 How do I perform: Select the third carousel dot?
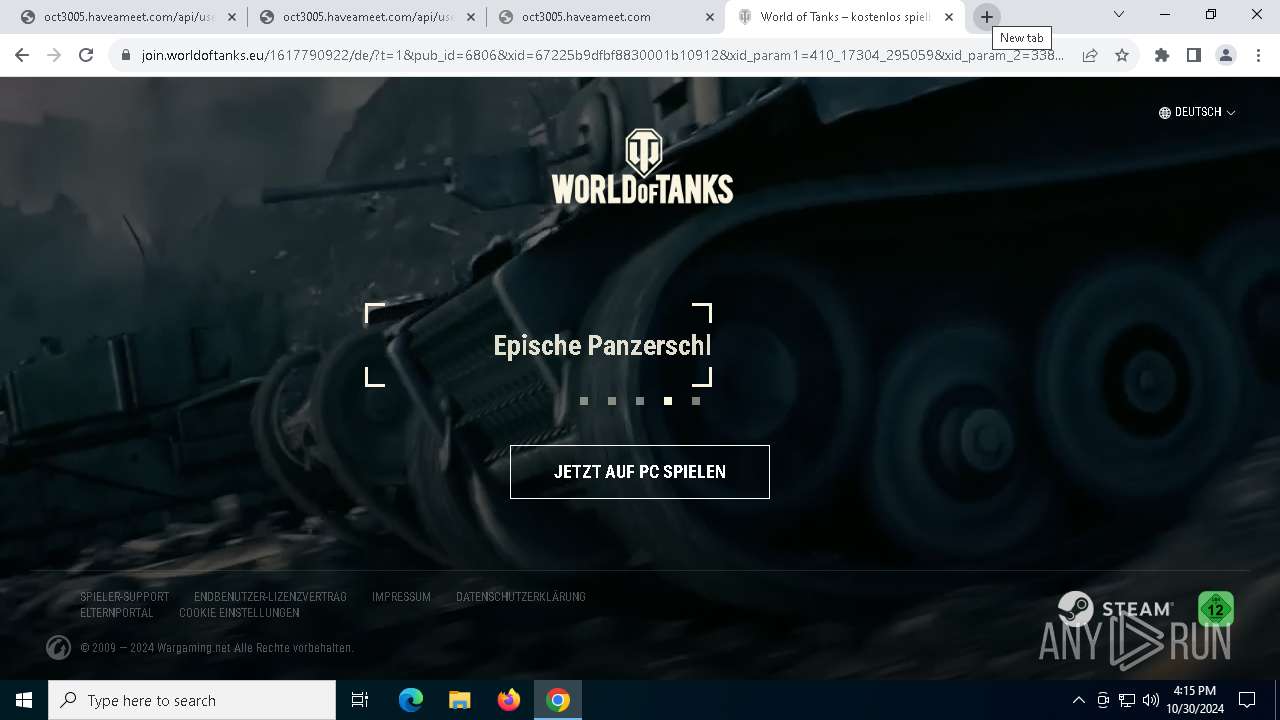640,401
